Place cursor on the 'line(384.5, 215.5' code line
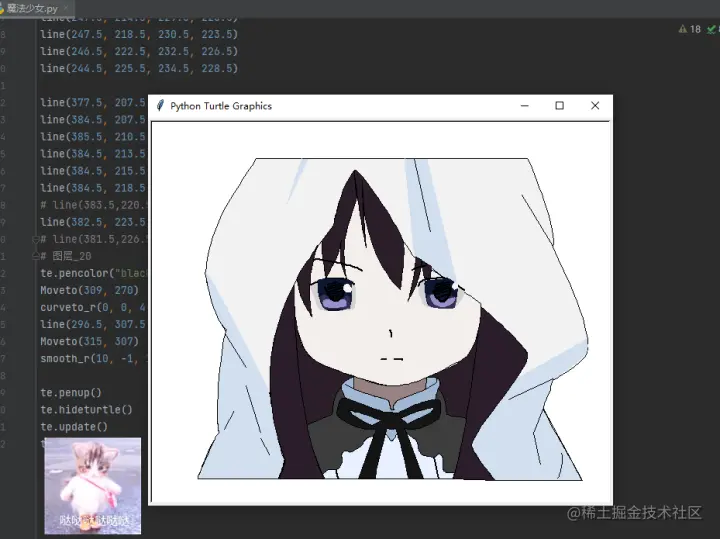Screen dimensions: 720x539 93,171
